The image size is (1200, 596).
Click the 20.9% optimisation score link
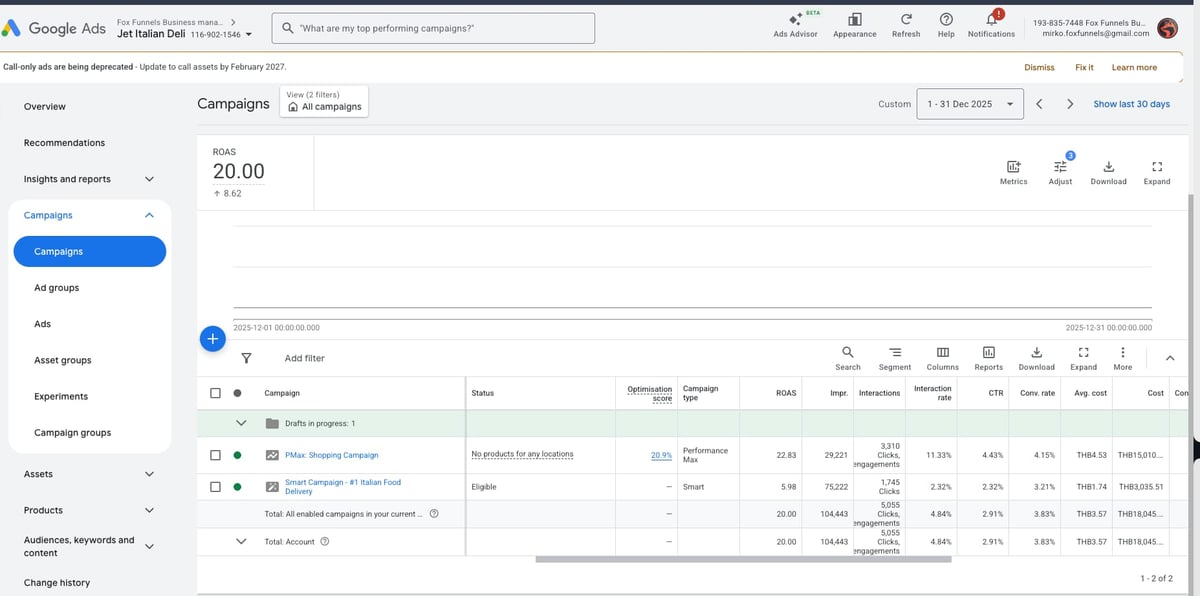(x=661, y=455)
